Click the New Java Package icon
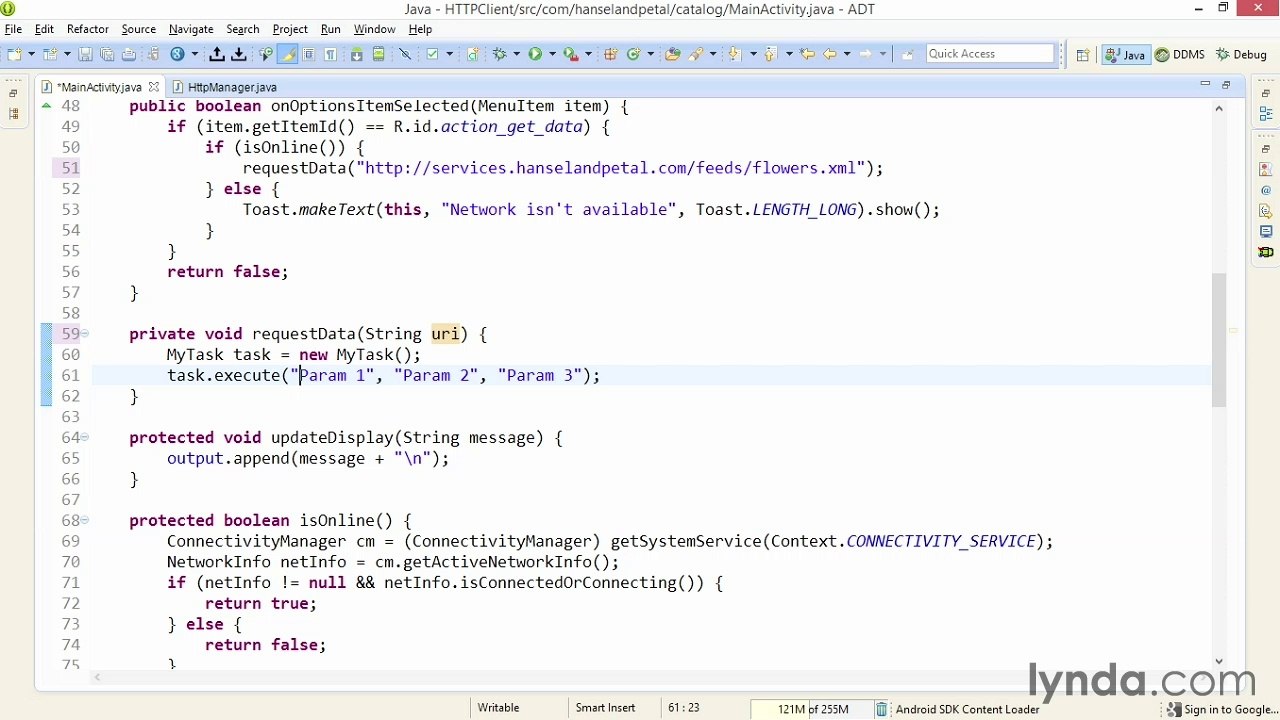The image size is (1280, 720). [609, 54]
